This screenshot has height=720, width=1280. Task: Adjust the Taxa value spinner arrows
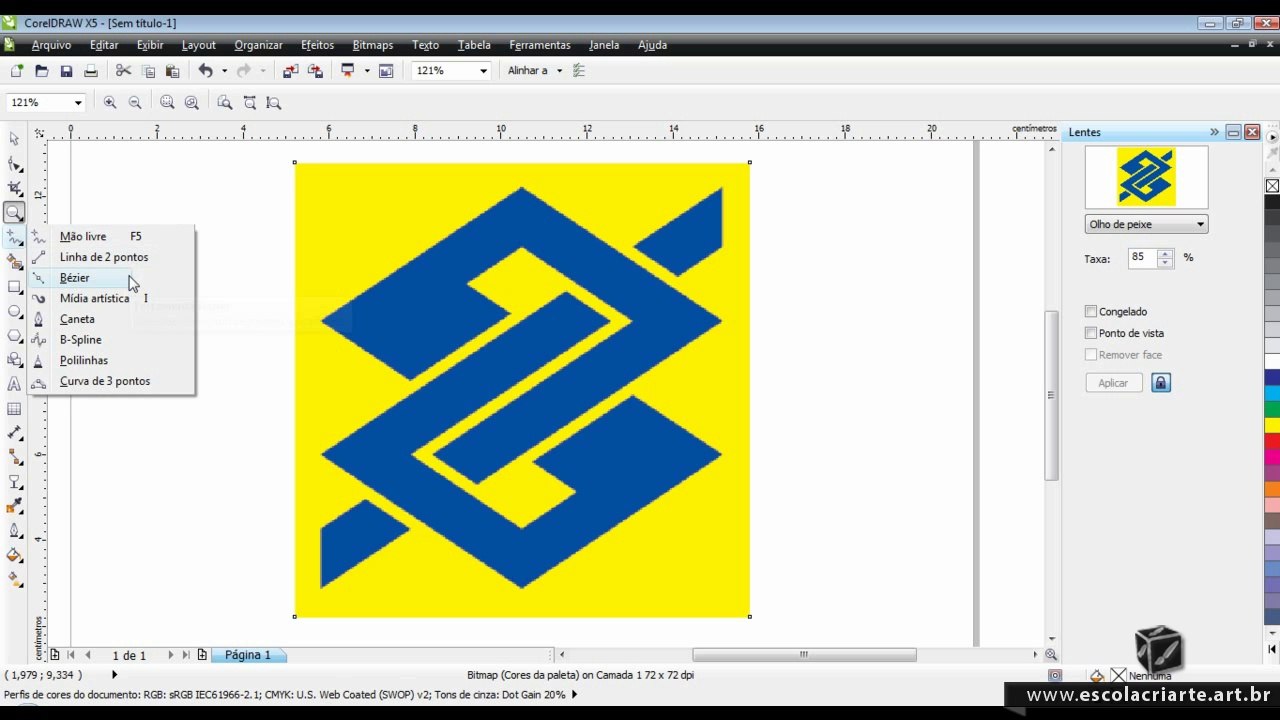tap(1165, 258)
